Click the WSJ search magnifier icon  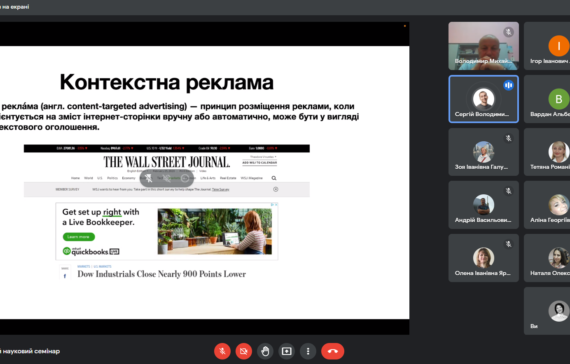pos(274,178)
